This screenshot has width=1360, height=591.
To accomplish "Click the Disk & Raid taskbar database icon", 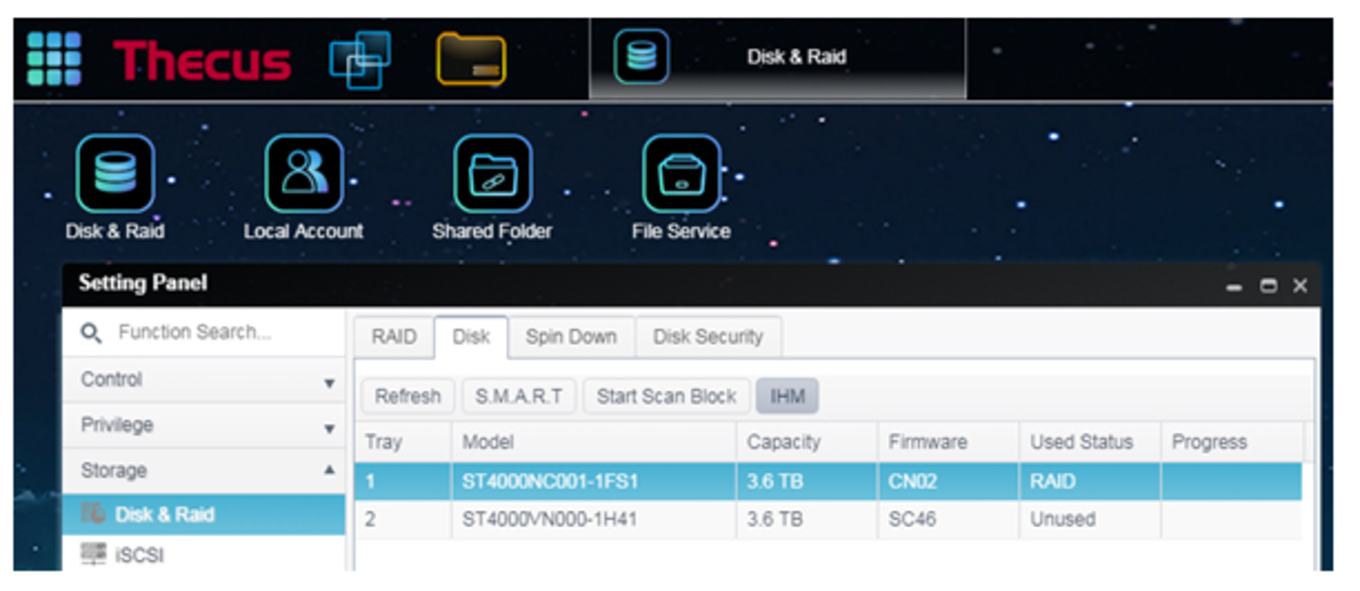I will click(641, 57).
